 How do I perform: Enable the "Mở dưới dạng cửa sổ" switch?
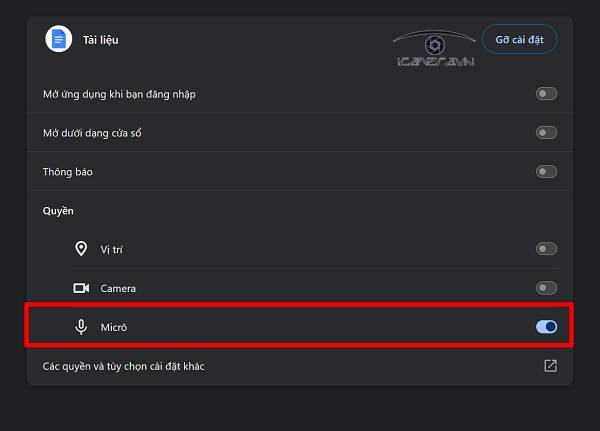pyautogui.click(x=546, y=133)
